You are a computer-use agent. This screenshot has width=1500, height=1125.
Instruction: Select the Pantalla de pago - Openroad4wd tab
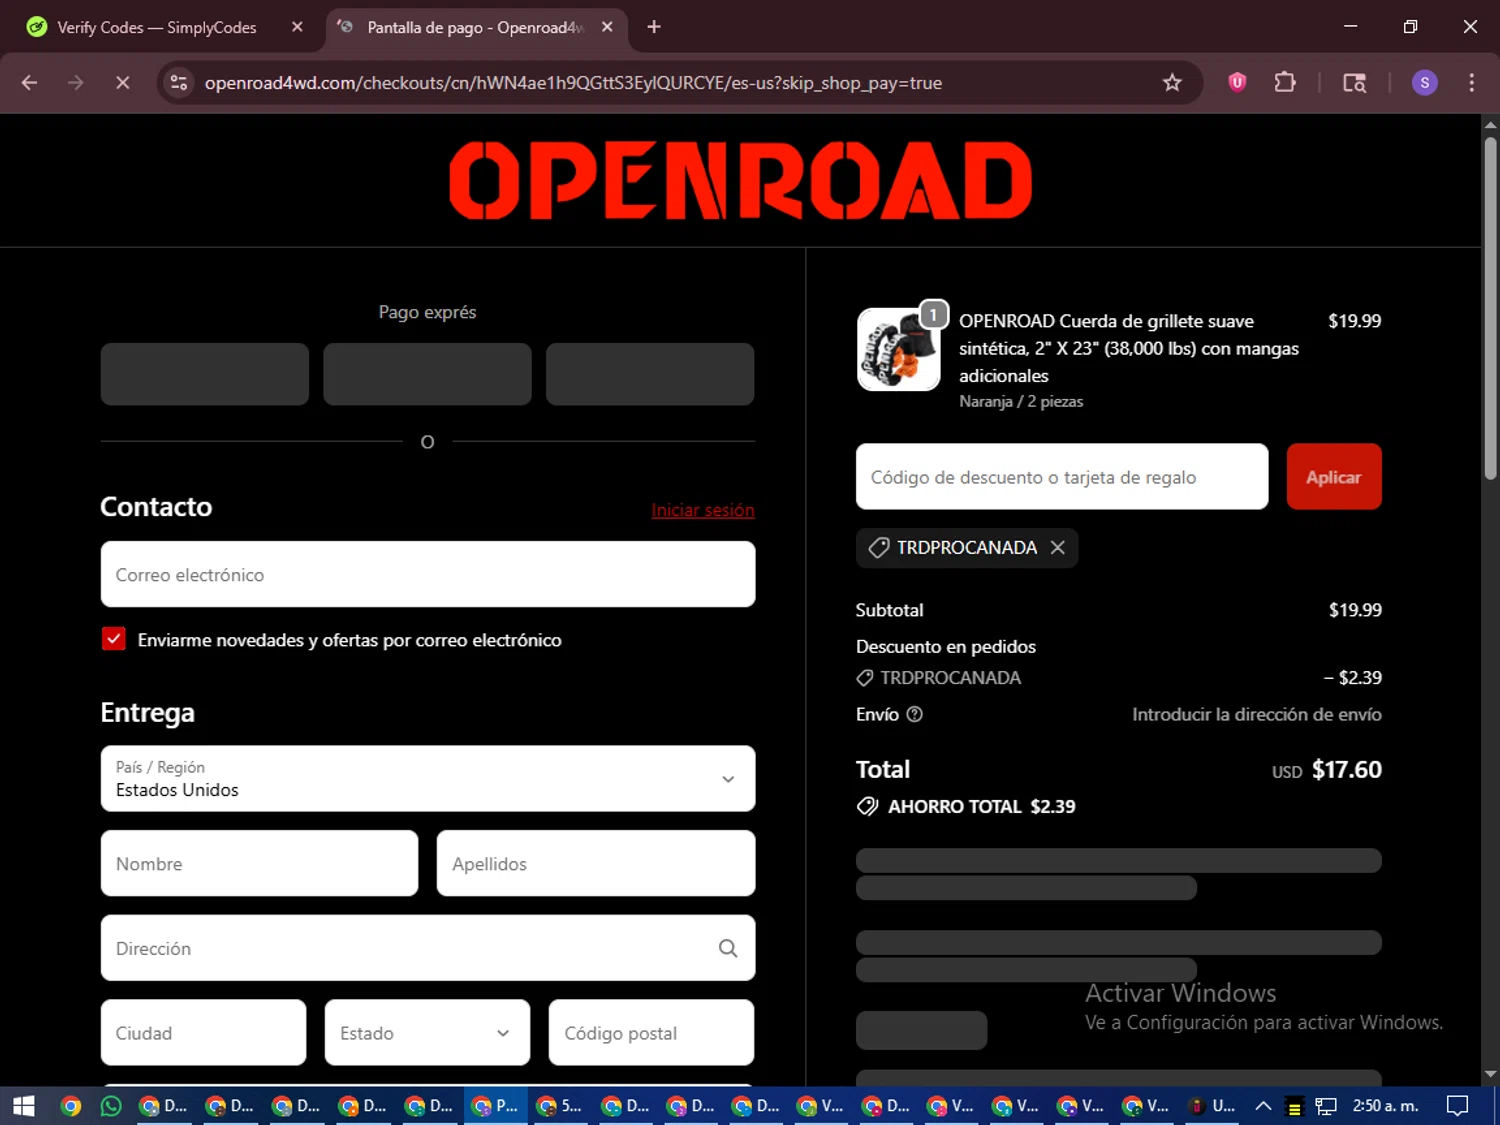point(476,27)
